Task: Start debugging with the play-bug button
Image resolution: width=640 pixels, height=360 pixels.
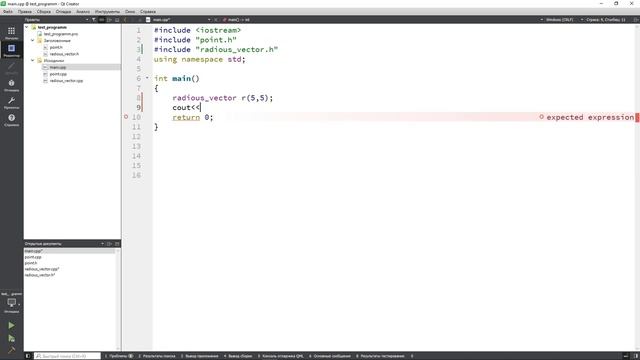Action: (x=11, y=338)
